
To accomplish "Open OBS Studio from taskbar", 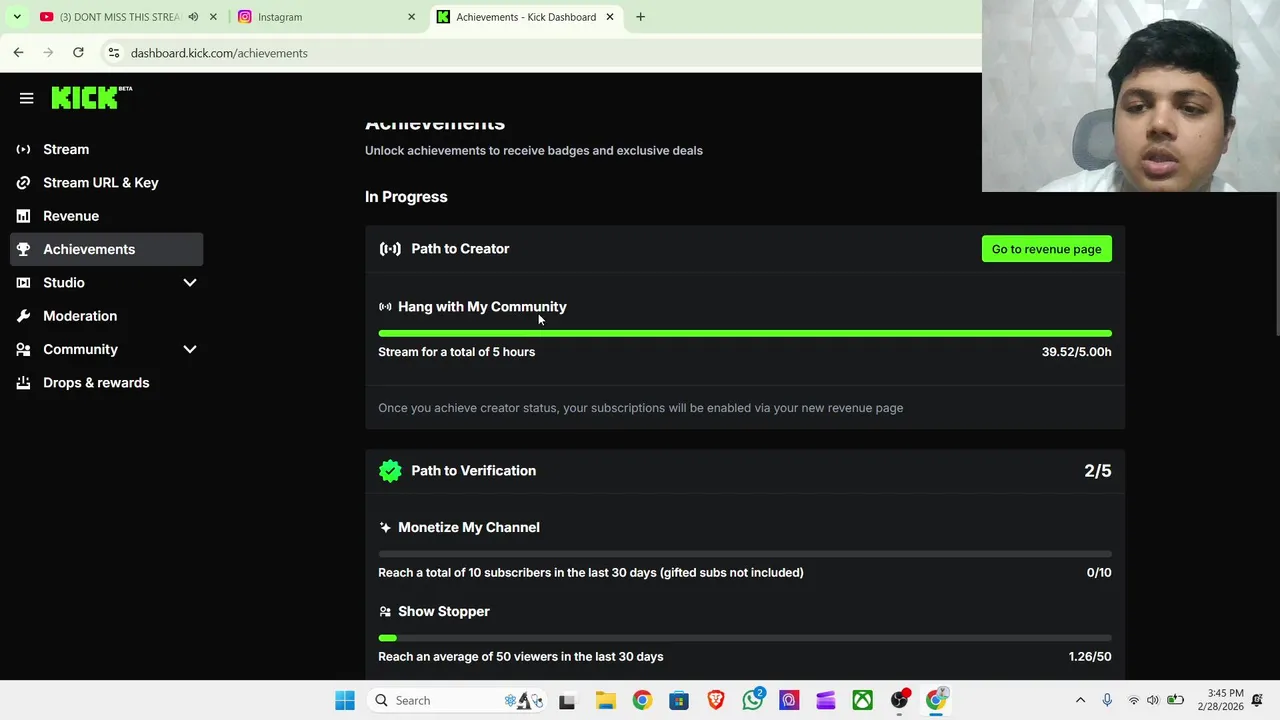I will [x=899, y=700].
